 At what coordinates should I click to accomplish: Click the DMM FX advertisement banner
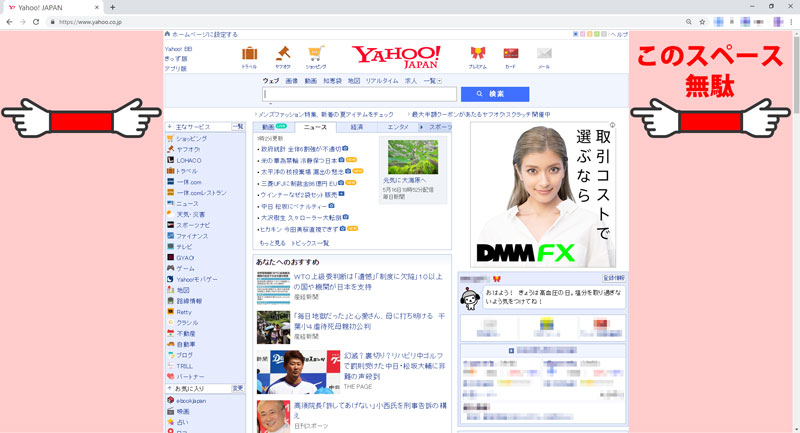pos(543,194)
